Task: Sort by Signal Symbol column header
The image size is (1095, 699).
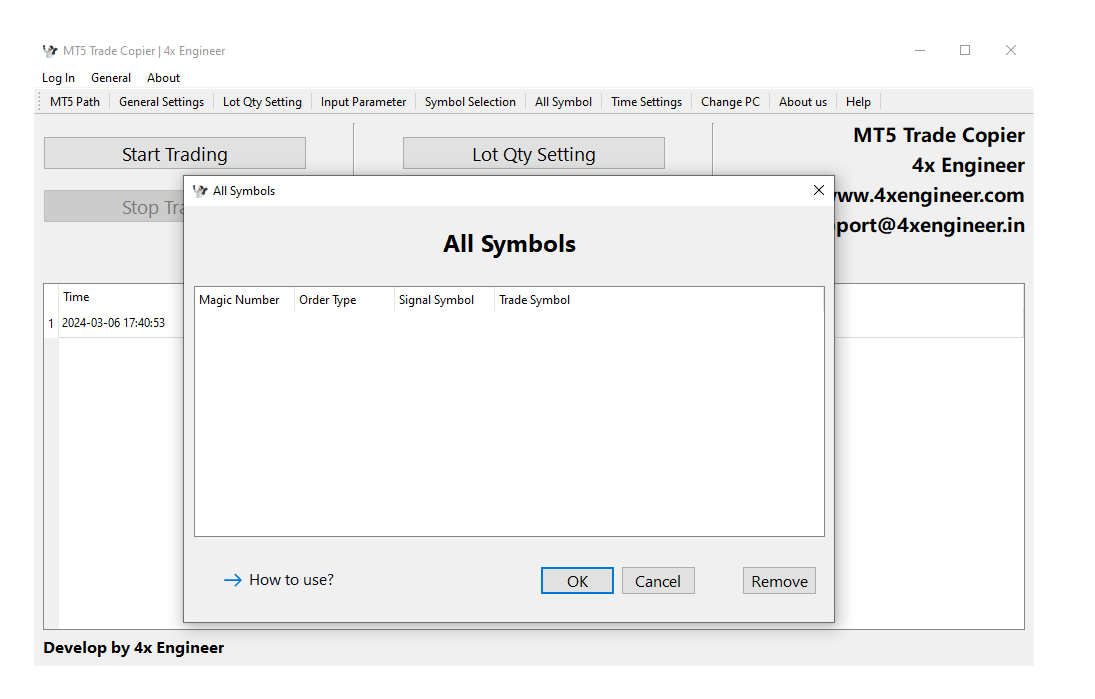Action: (x=443, y=300)
